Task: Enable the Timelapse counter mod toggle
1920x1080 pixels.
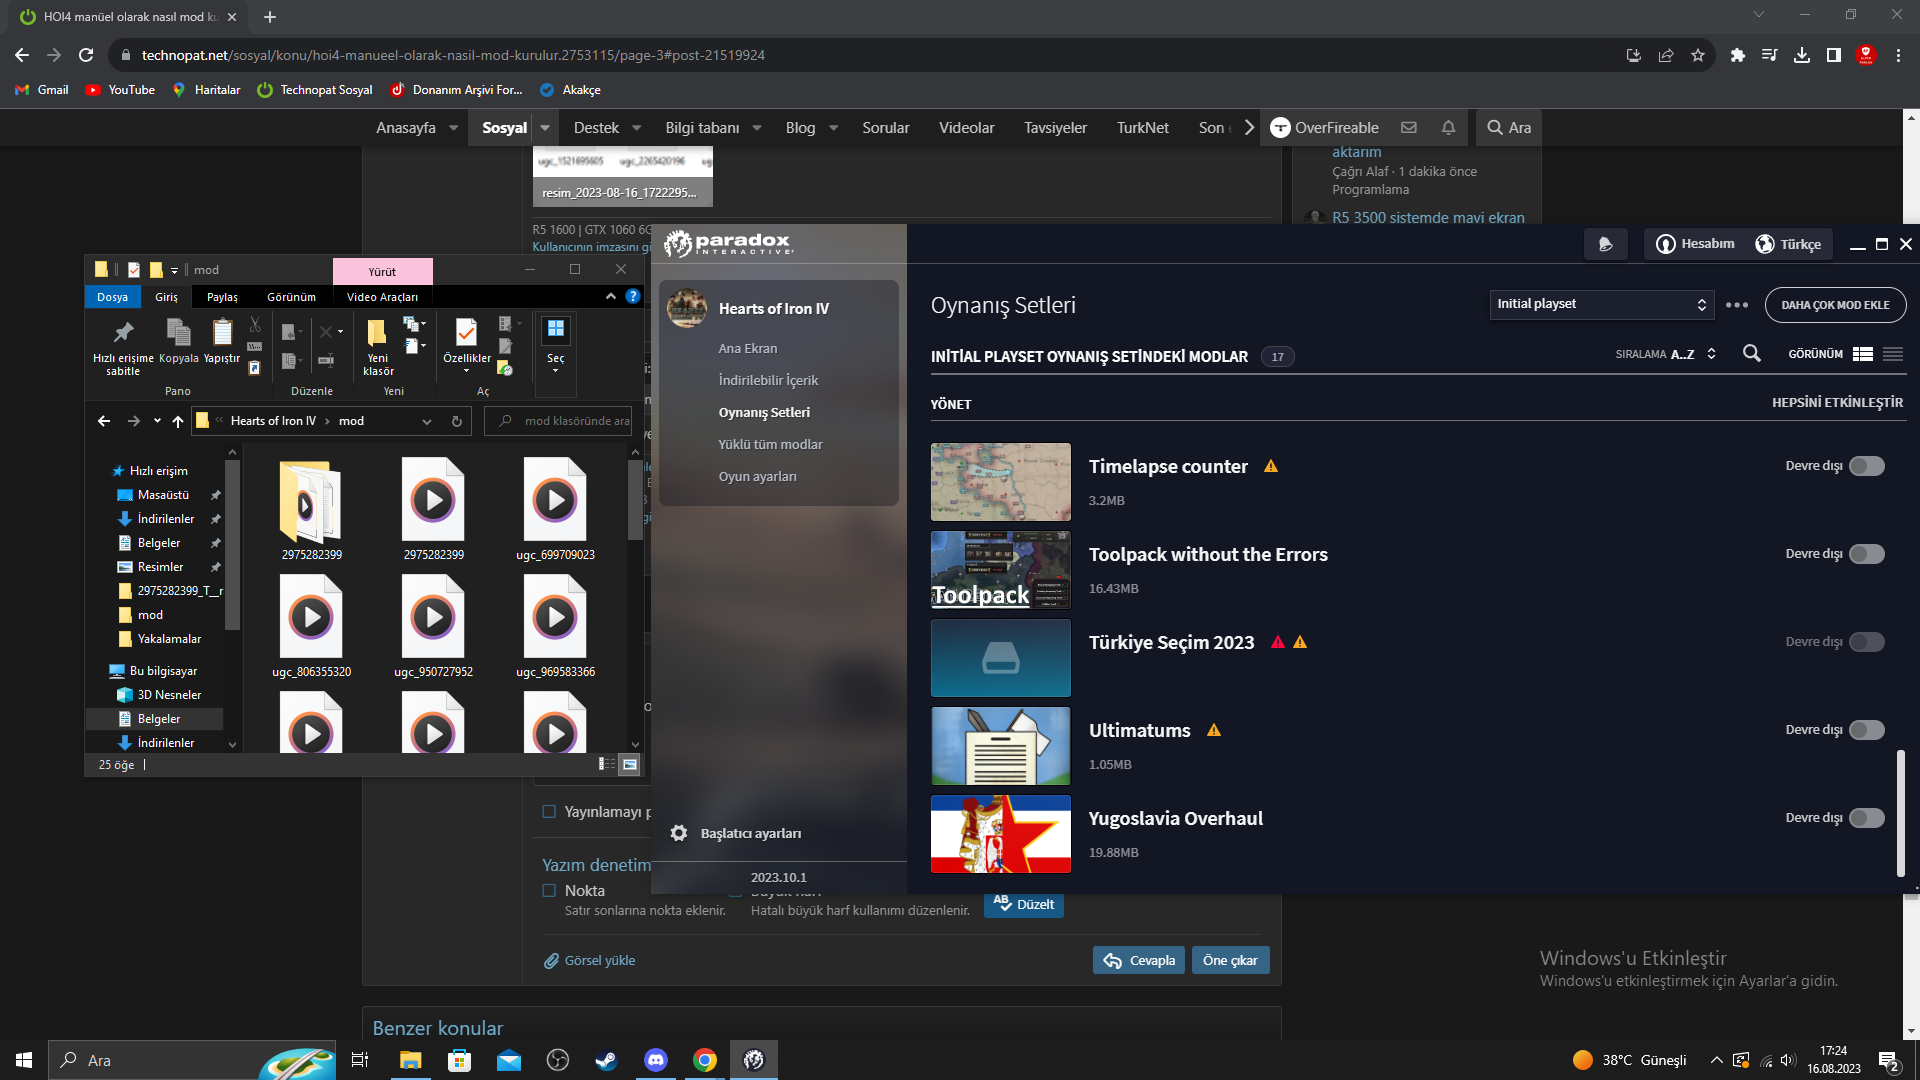Action: 1866,466
